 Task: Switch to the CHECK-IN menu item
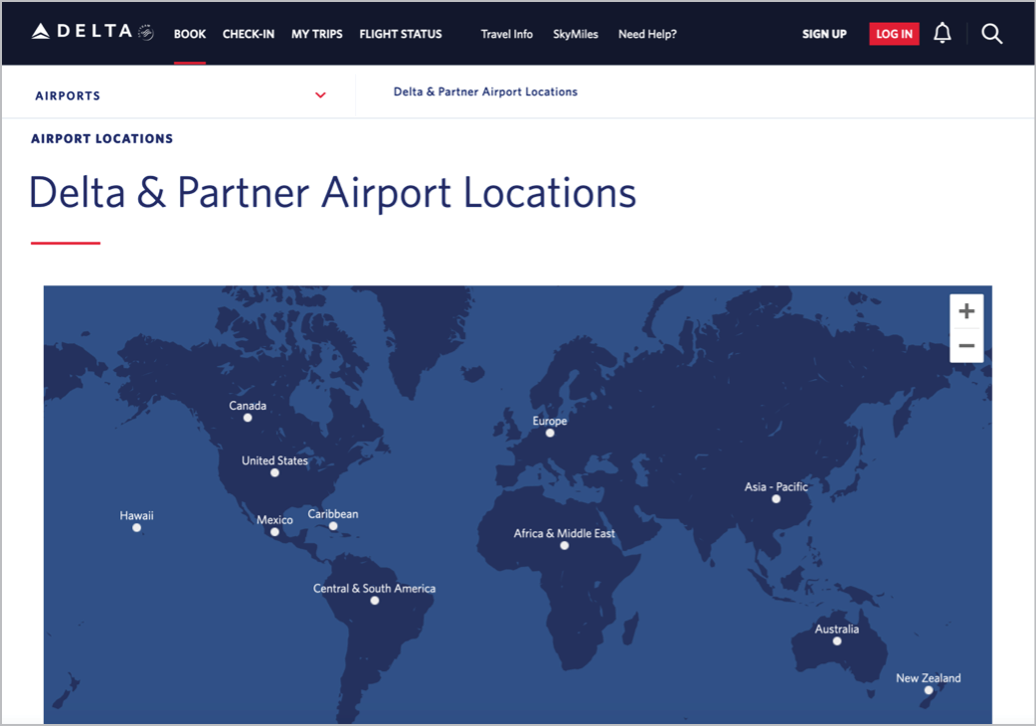point(248,33)
